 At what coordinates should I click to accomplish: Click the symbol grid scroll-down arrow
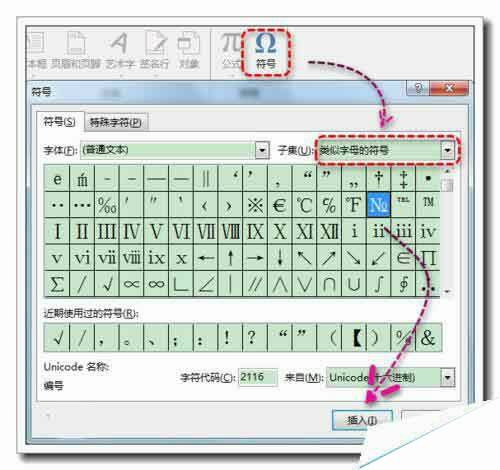coord(448,292)
